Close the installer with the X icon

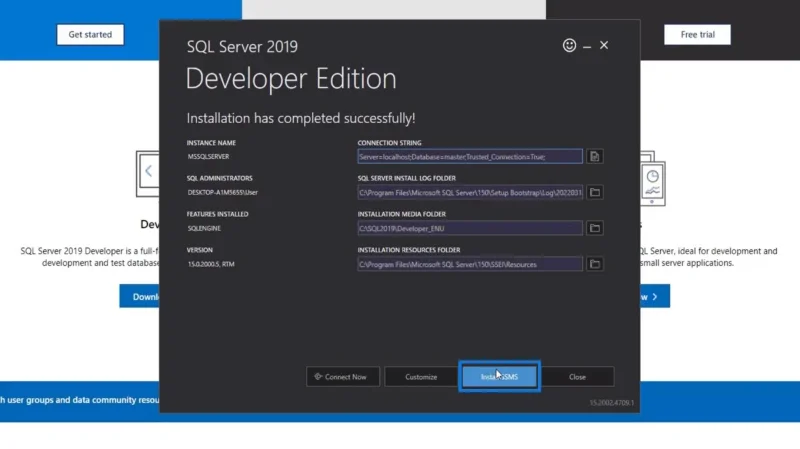tap(604, 45)
